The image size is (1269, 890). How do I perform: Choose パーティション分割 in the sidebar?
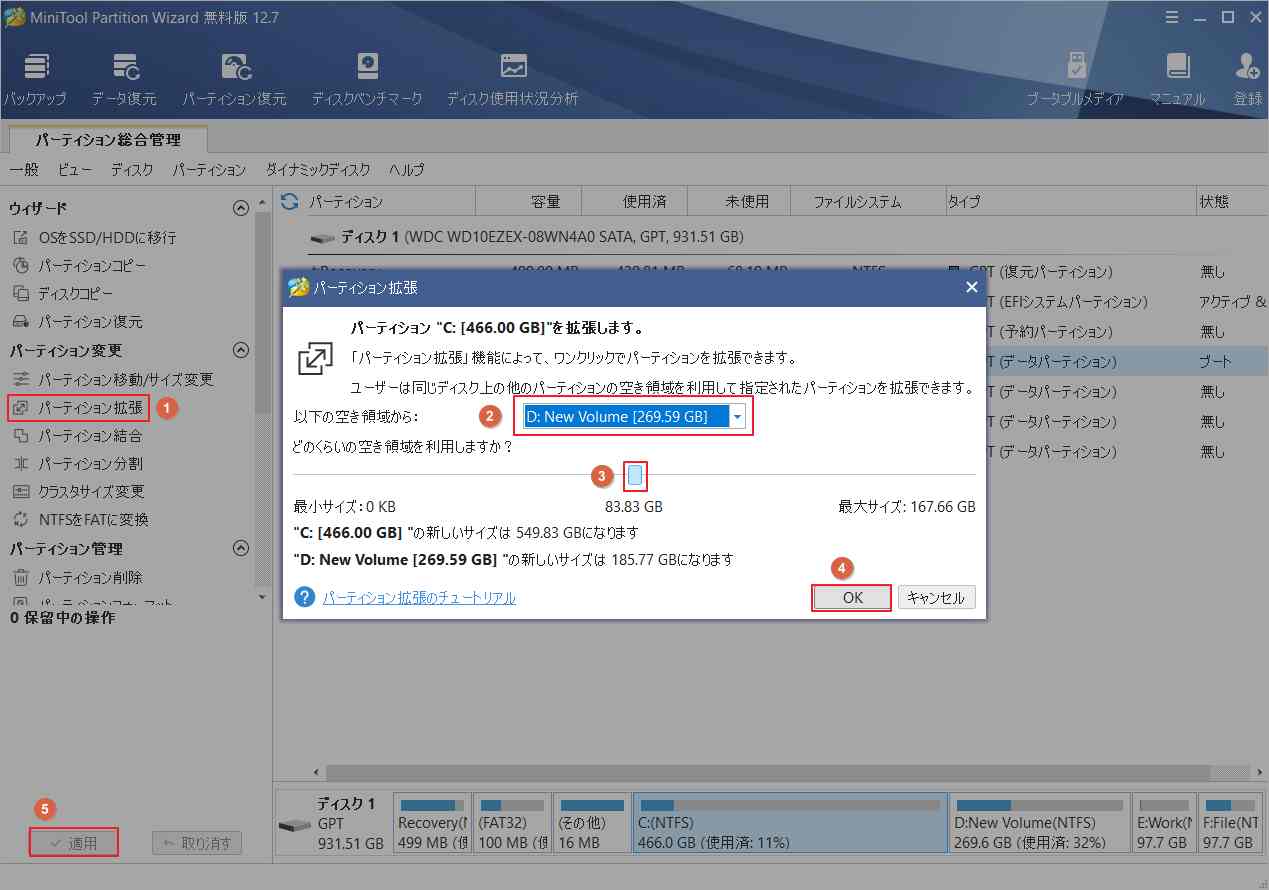tap(77, 464)
